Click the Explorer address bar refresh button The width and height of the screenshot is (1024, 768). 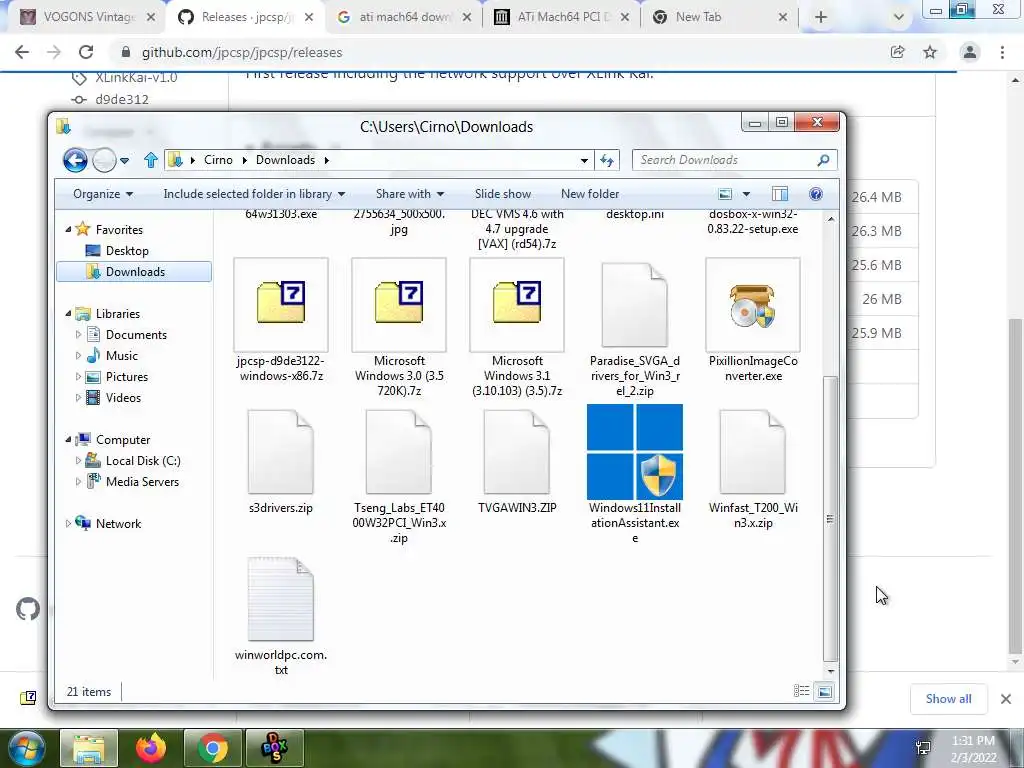[x=607, y=160]
